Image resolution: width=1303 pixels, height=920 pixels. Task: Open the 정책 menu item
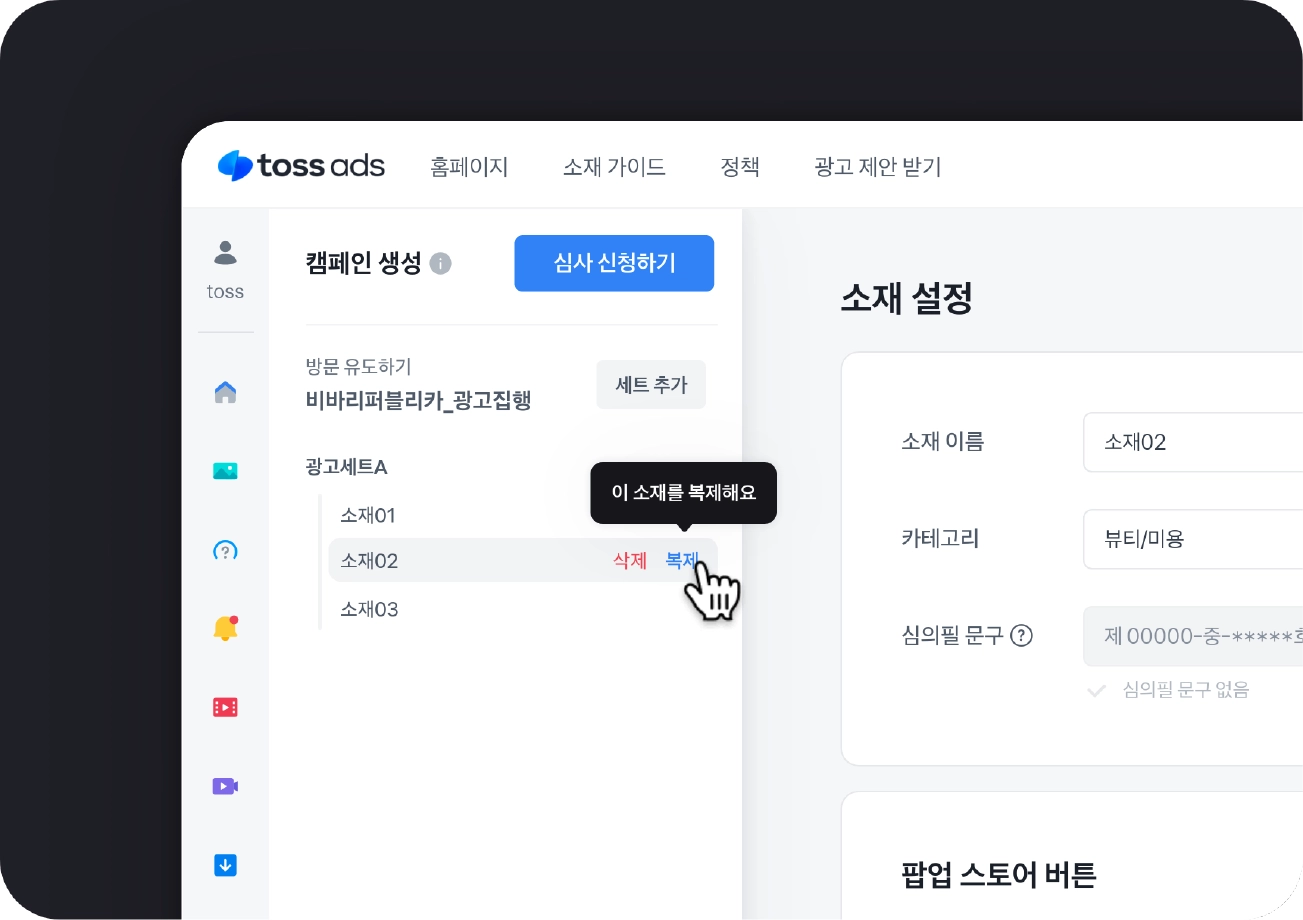(x=740, y=167)
